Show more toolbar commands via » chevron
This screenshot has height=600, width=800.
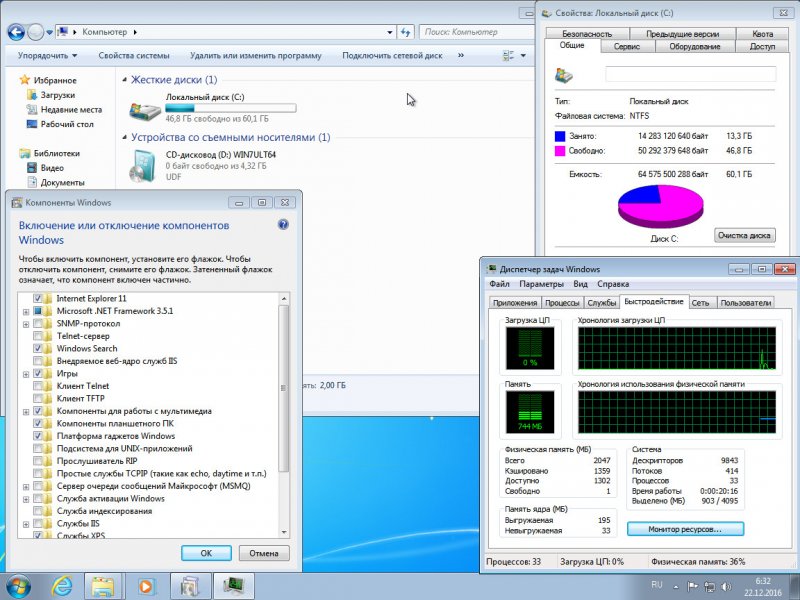[x=461, y=55]
